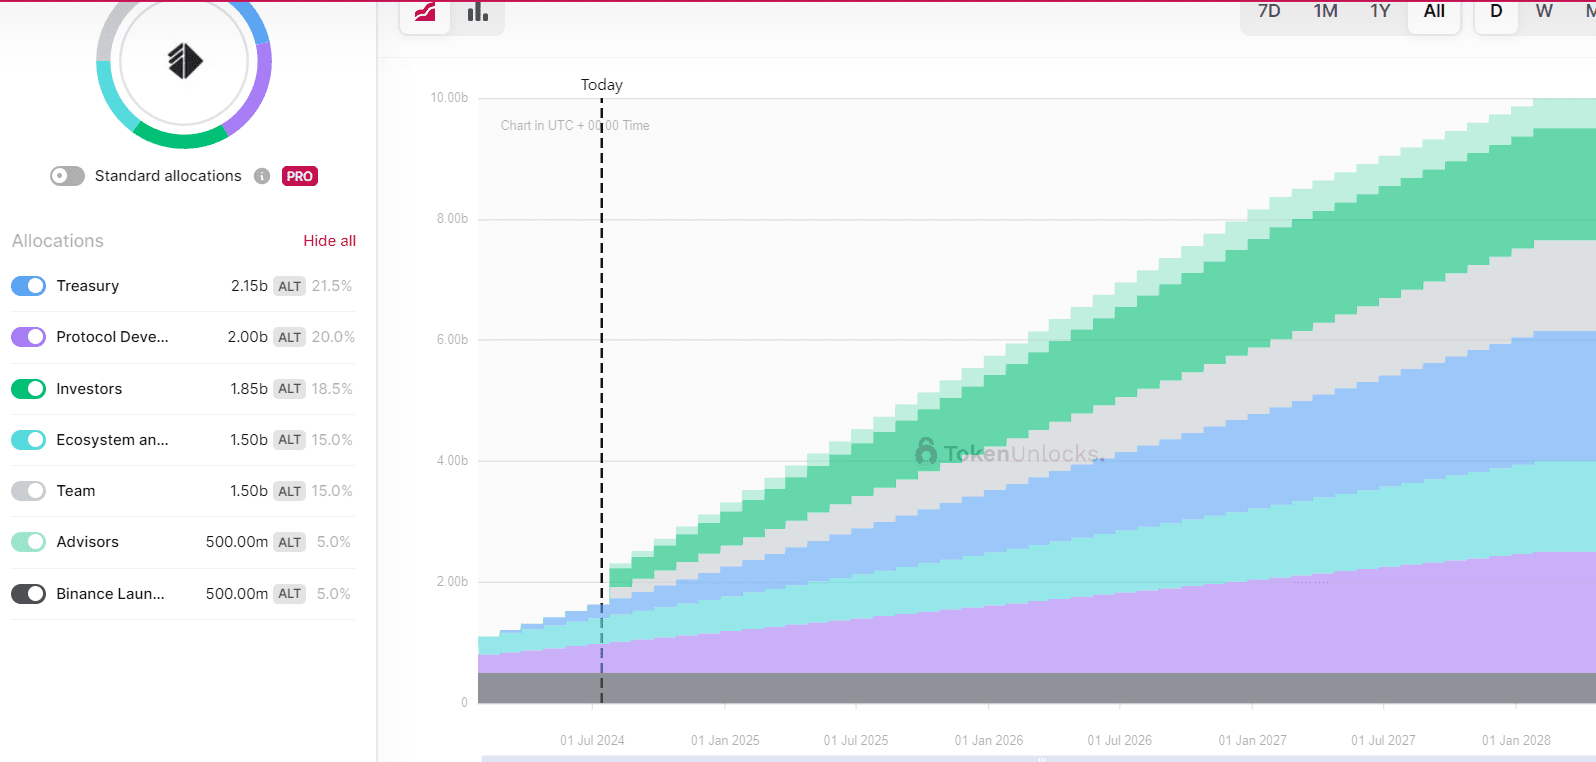
Task: Toggle the Treasury allocation off
Action: pyautogui.click(x=28, y=286)
